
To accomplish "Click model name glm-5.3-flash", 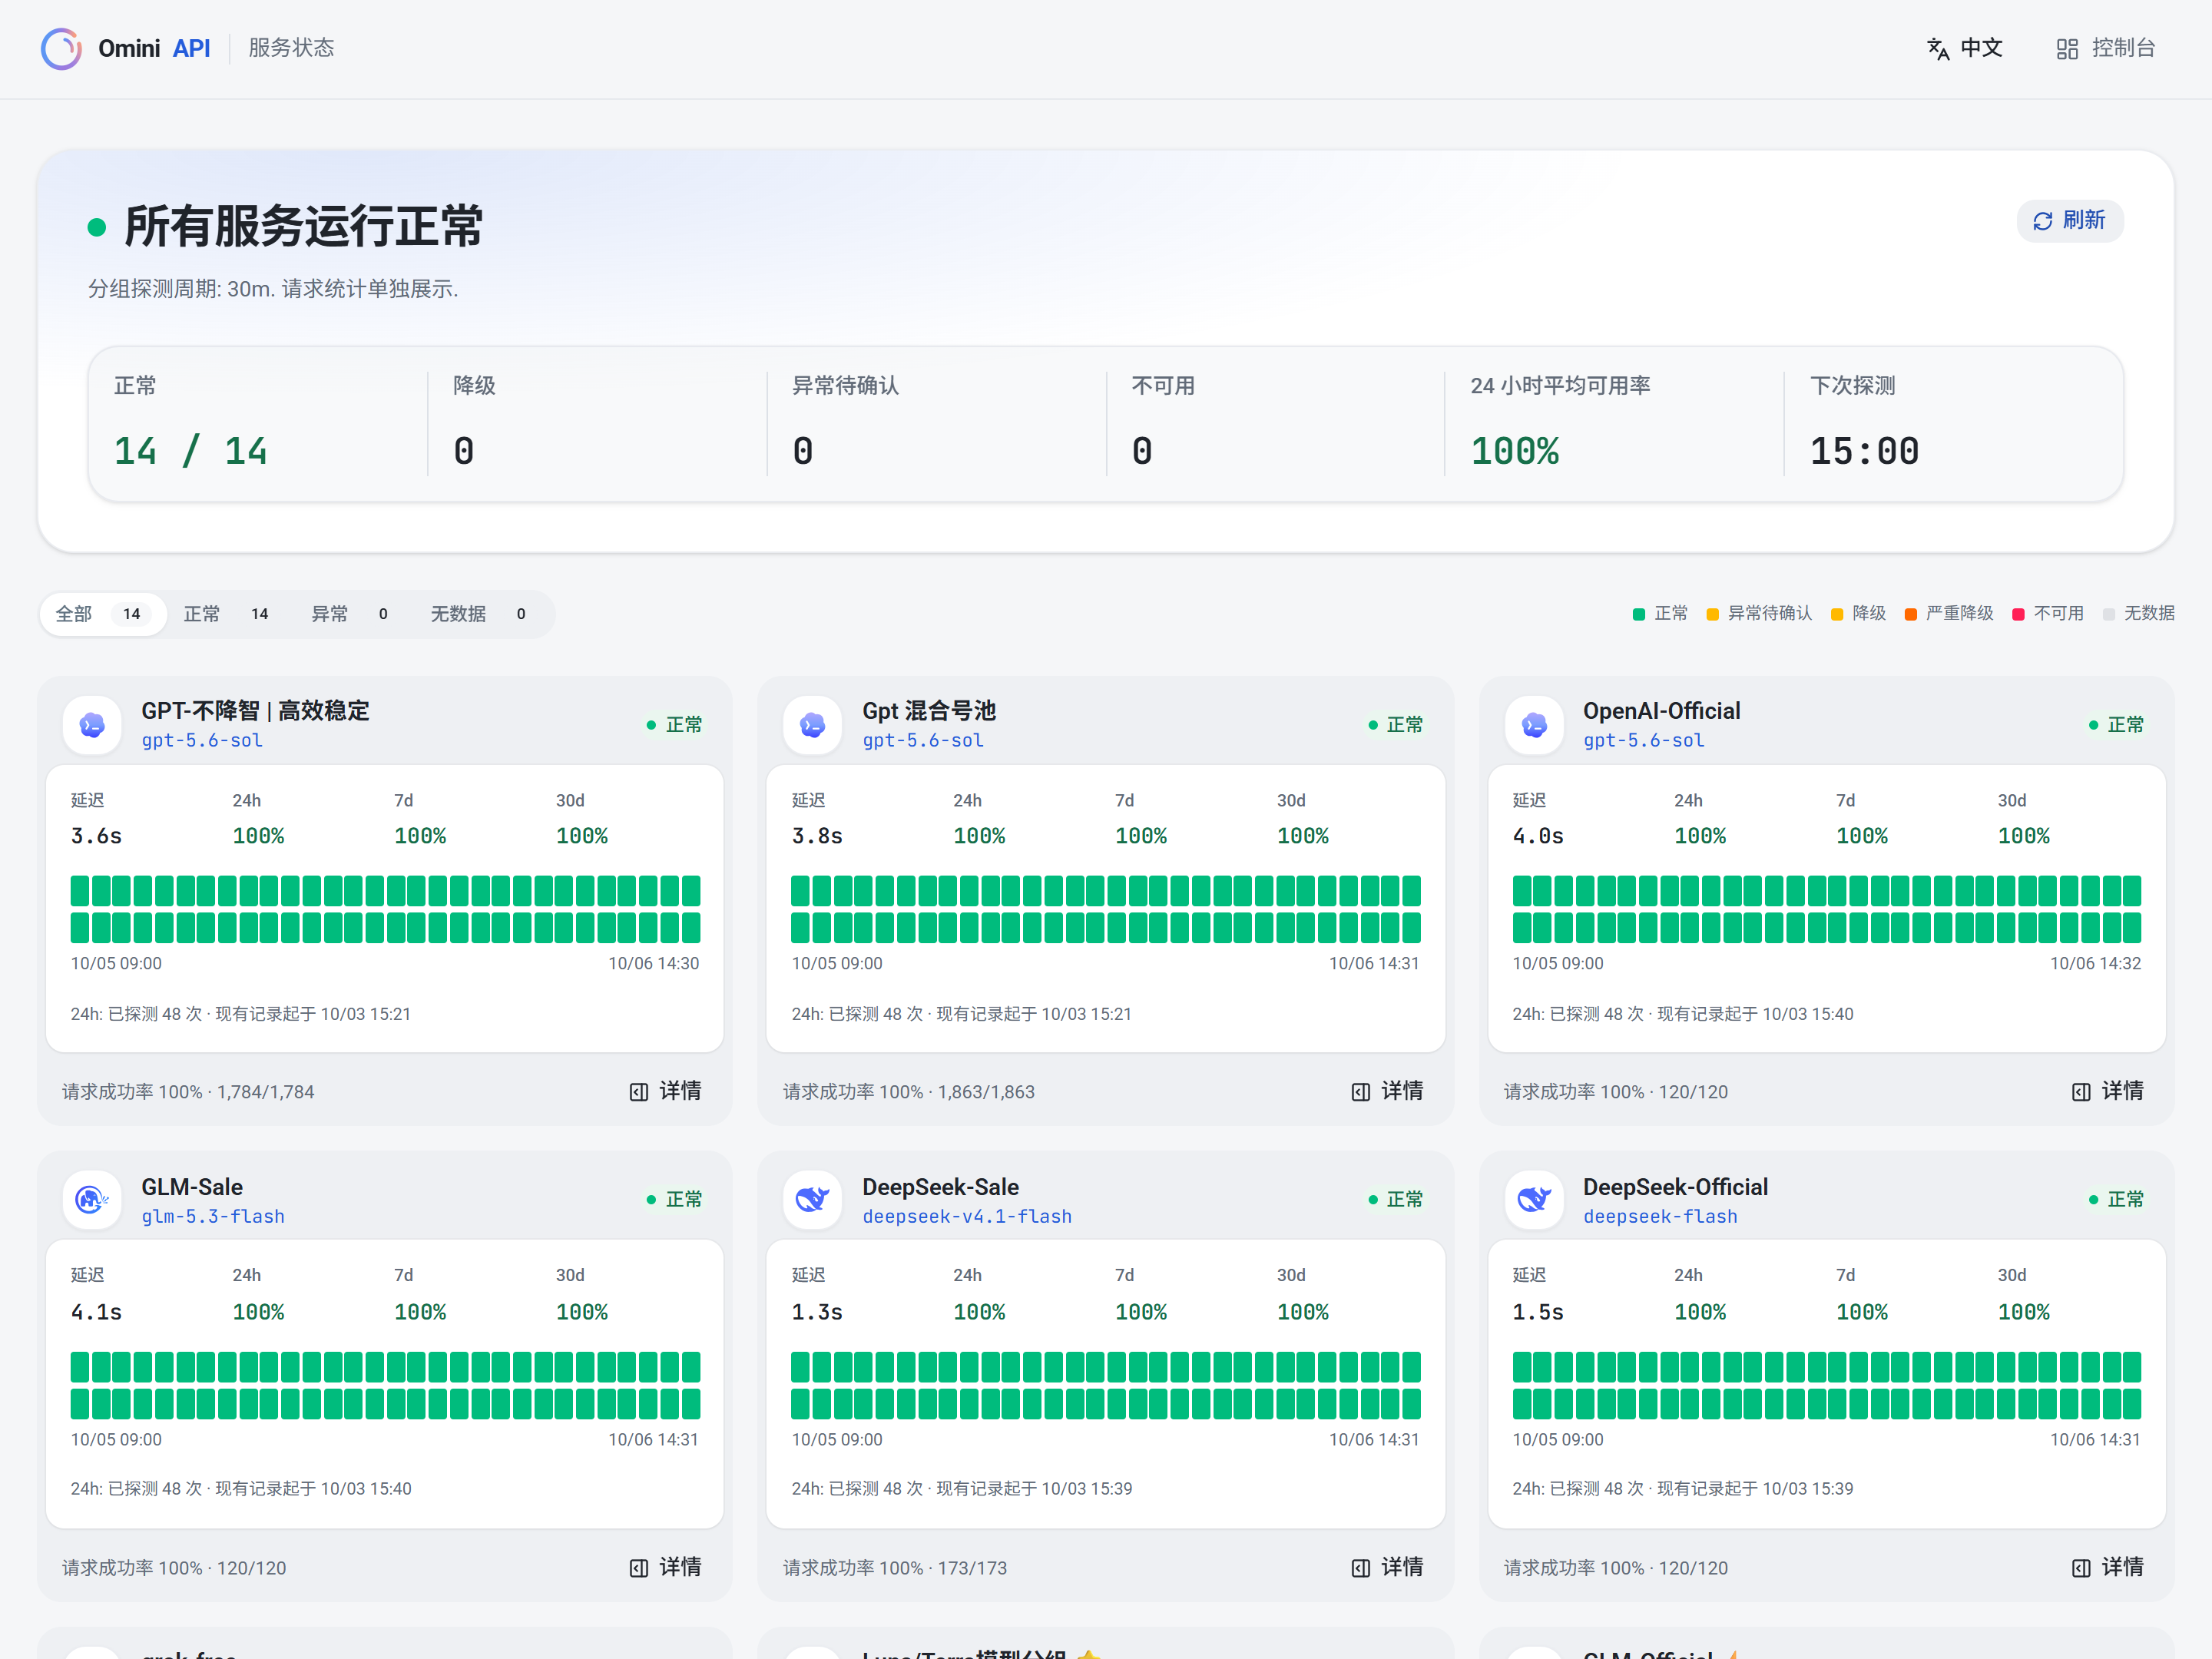I will 213,1217.
